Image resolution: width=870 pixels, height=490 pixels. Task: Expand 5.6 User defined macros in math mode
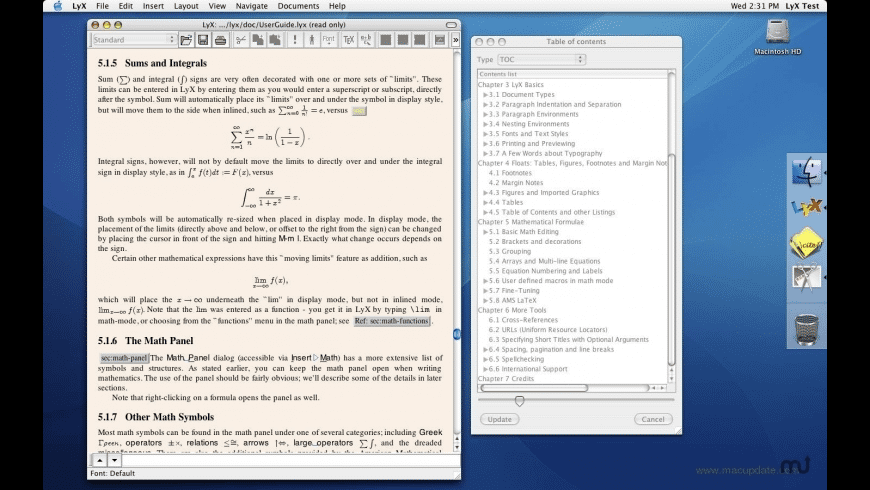coord(485,281)
